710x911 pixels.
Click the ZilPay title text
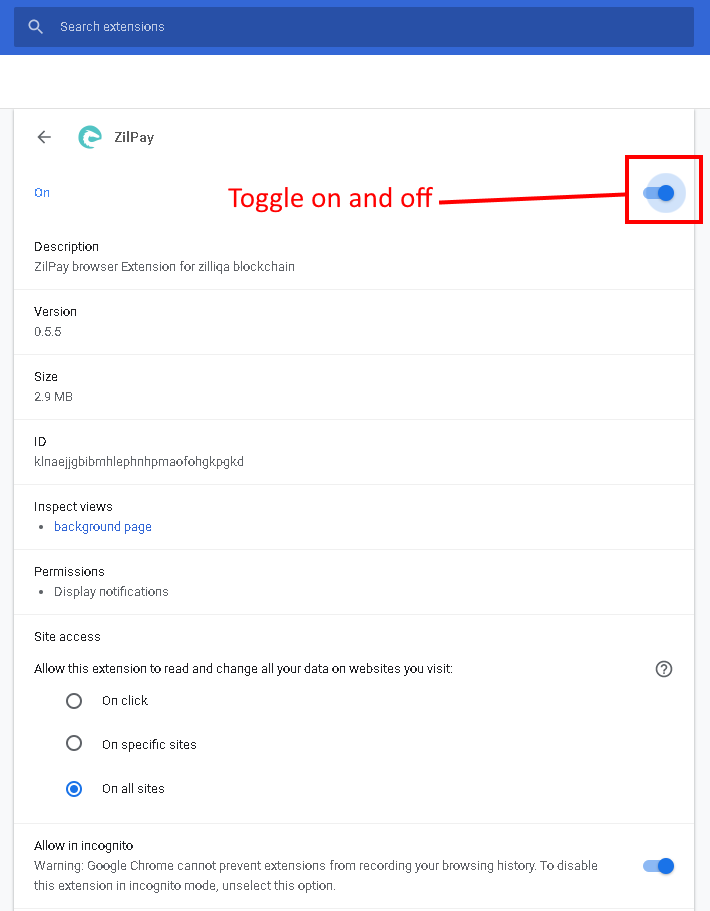134,137
